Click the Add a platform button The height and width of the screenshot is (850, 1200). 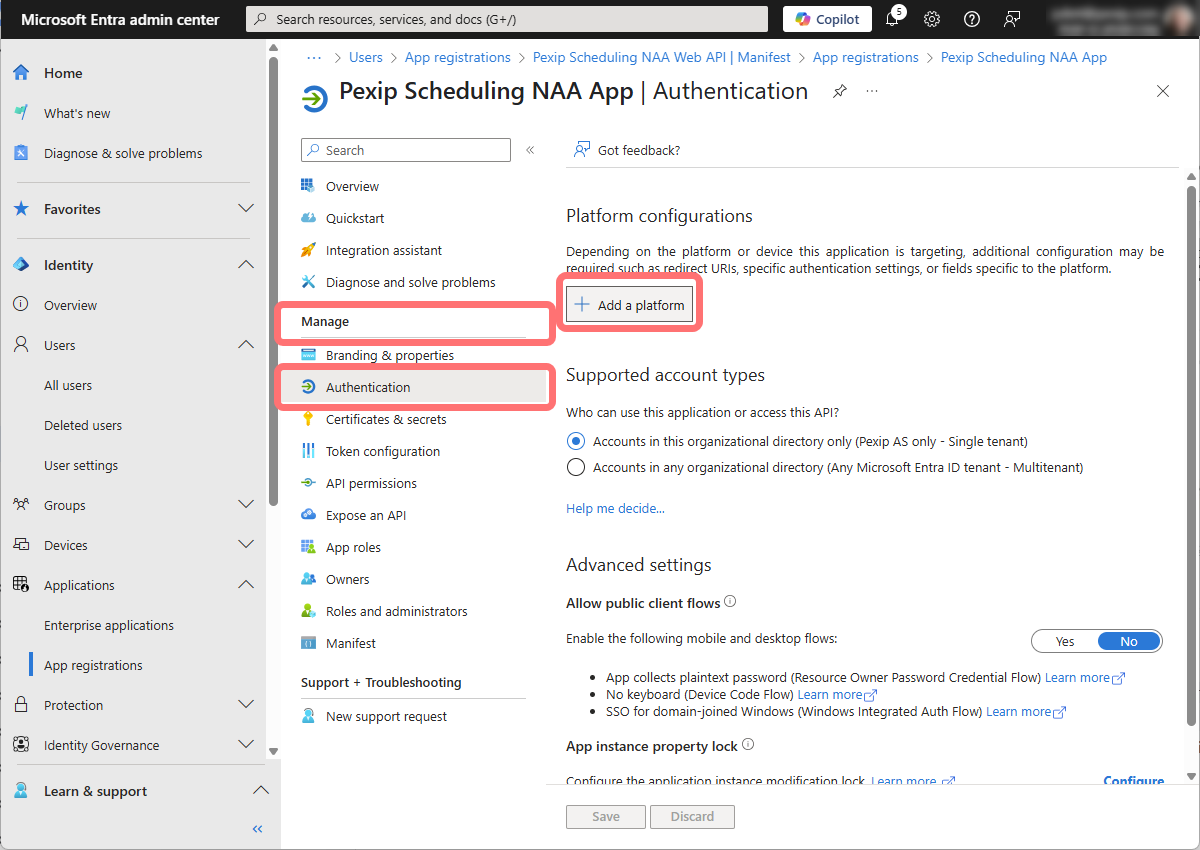630,305
